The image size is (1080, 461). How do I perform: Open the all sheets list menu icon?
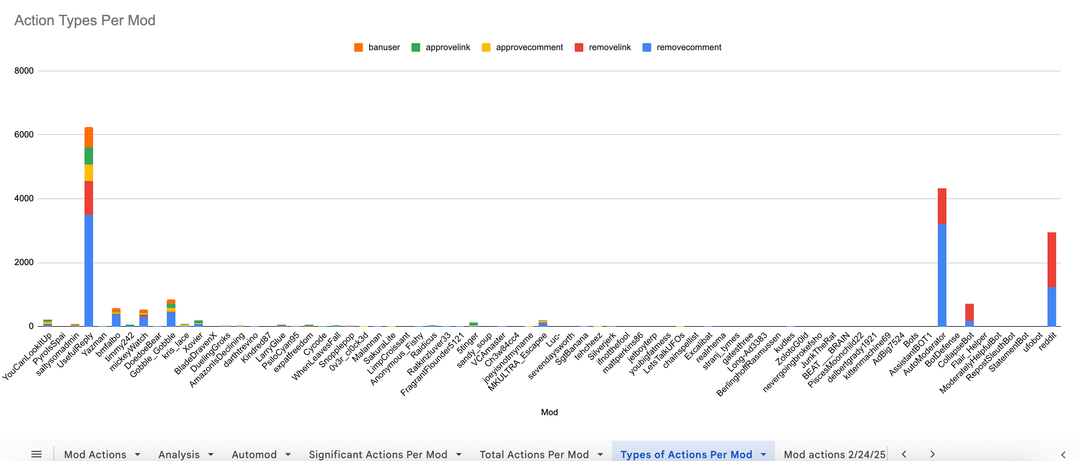tap(36, 454)
